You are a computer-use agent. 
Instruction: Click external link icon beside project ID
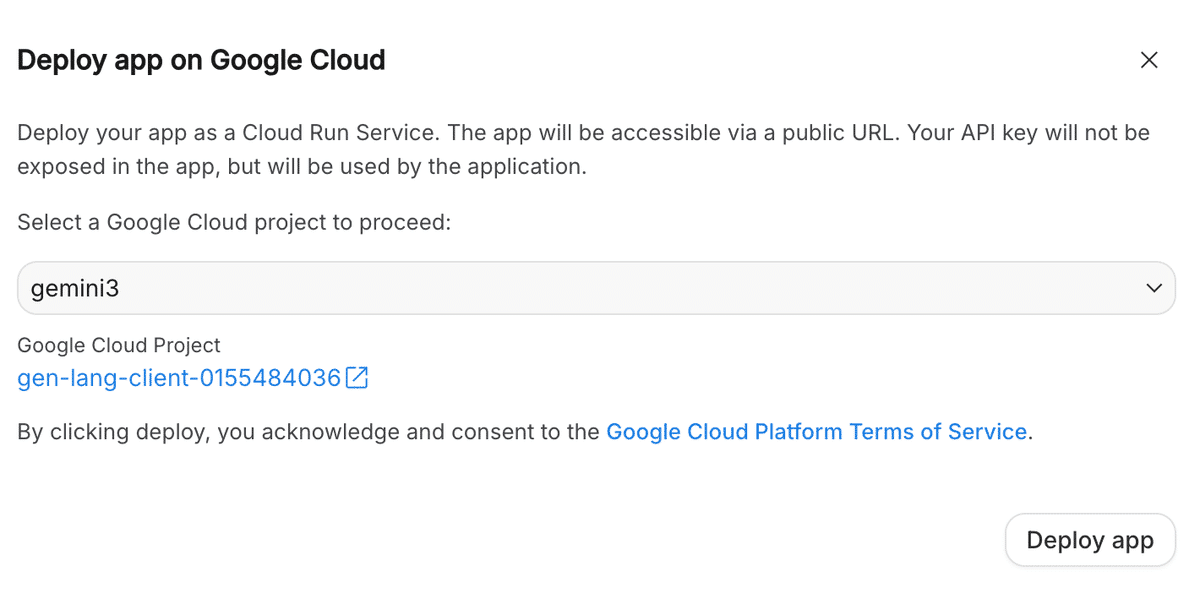coord(357,378)
